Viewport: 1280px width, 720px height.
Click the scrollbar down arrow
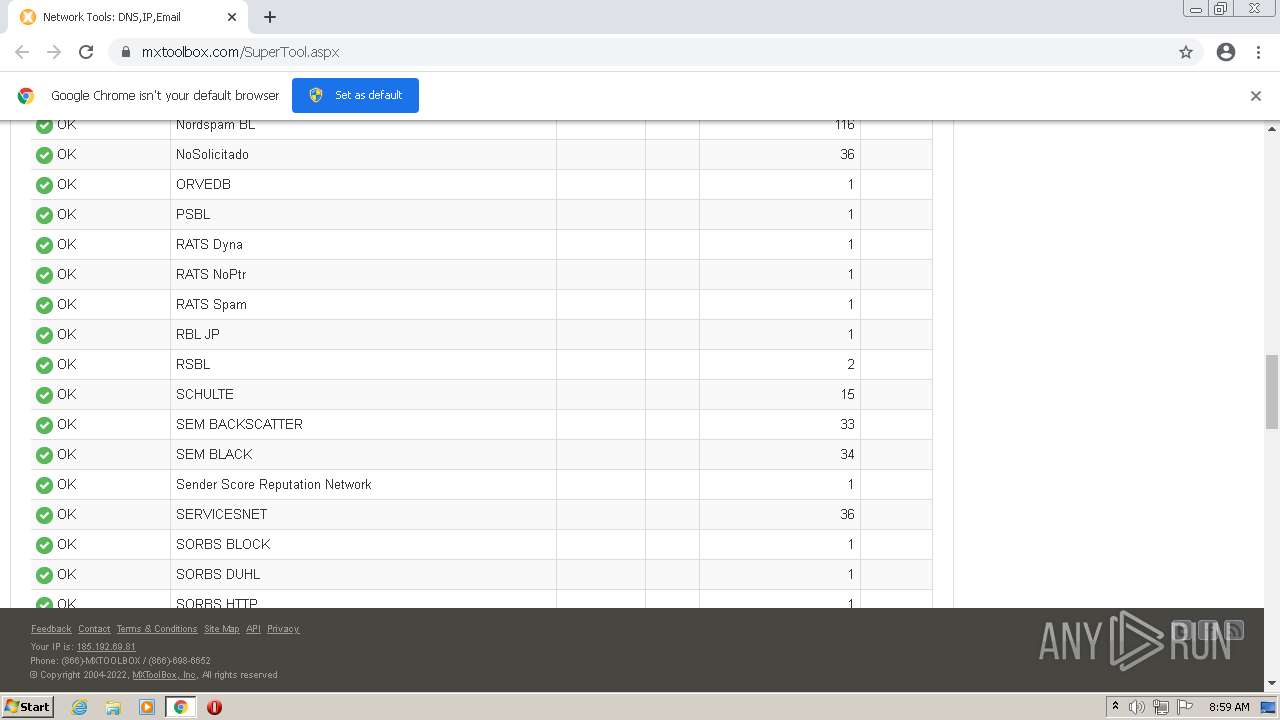[1272, 684]
